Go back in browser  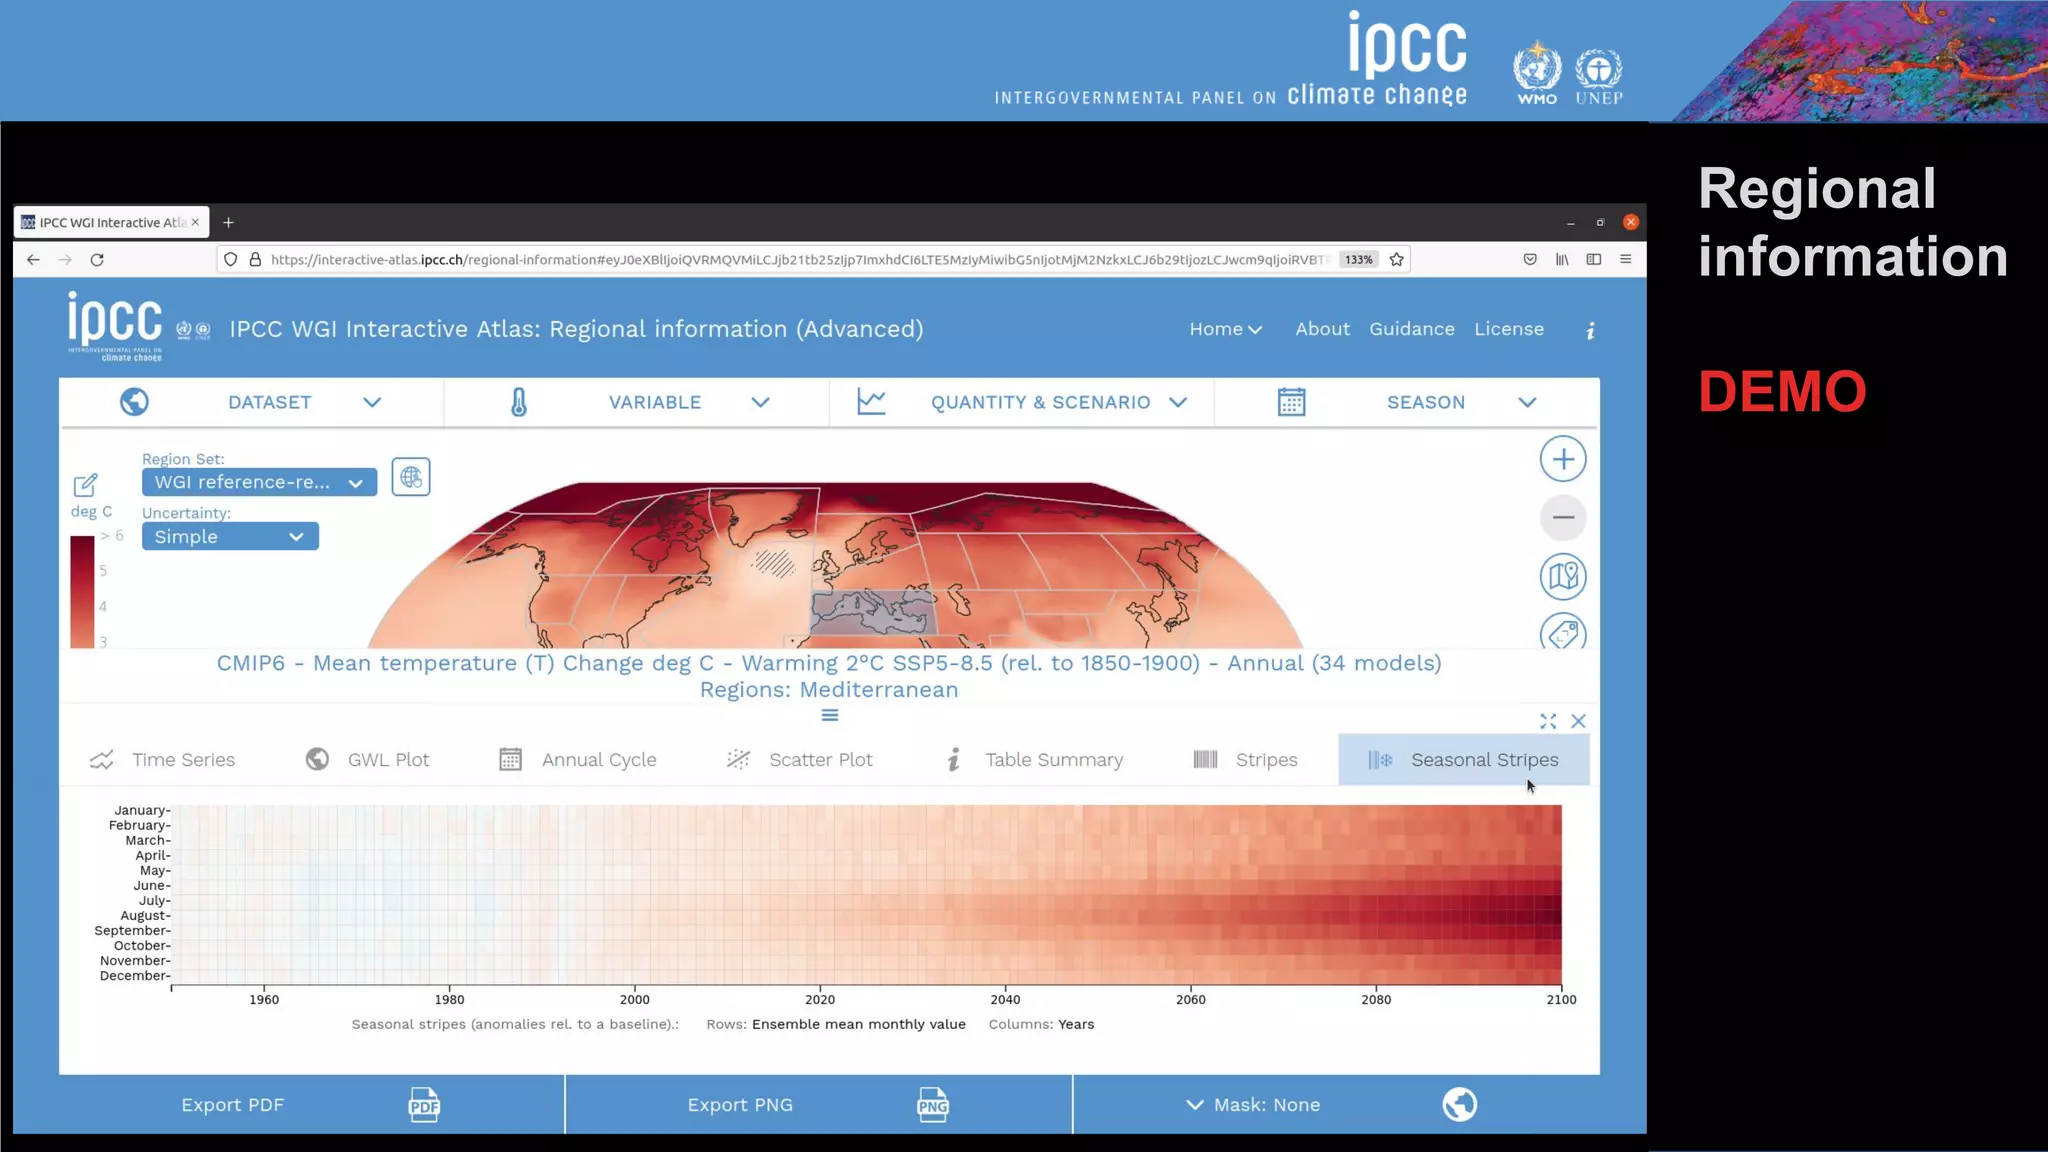(33, 260)
